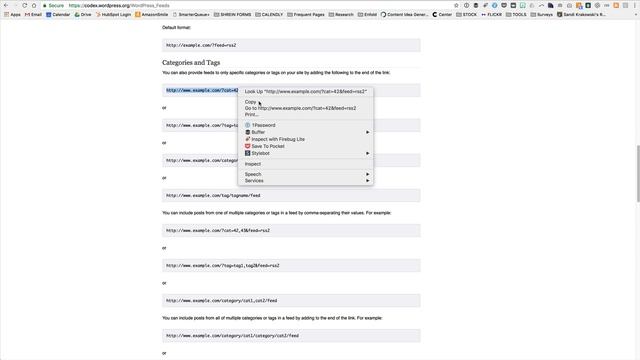Open the Stylebot submenu in context menu
The image size is (640, 360).
(305, 153)
